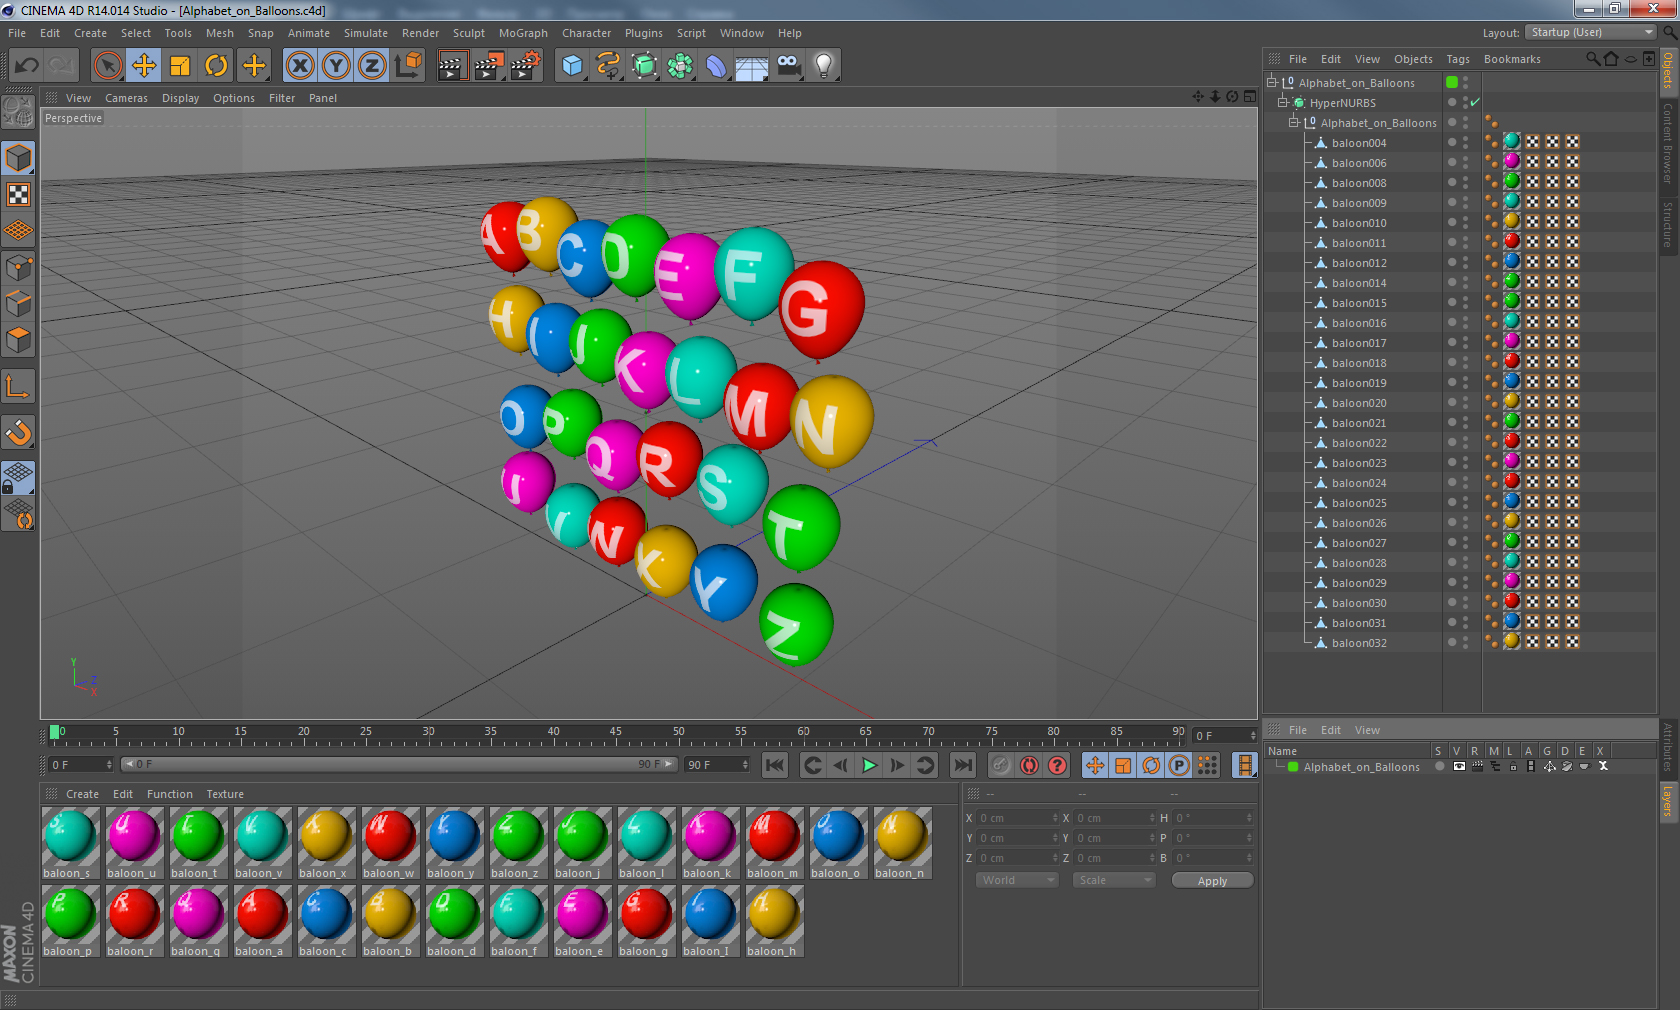This screenshot has height=1010, width=1680.
Task: Toggle HyperNURBS enabled green checkmark
Action: (1475, 102)
